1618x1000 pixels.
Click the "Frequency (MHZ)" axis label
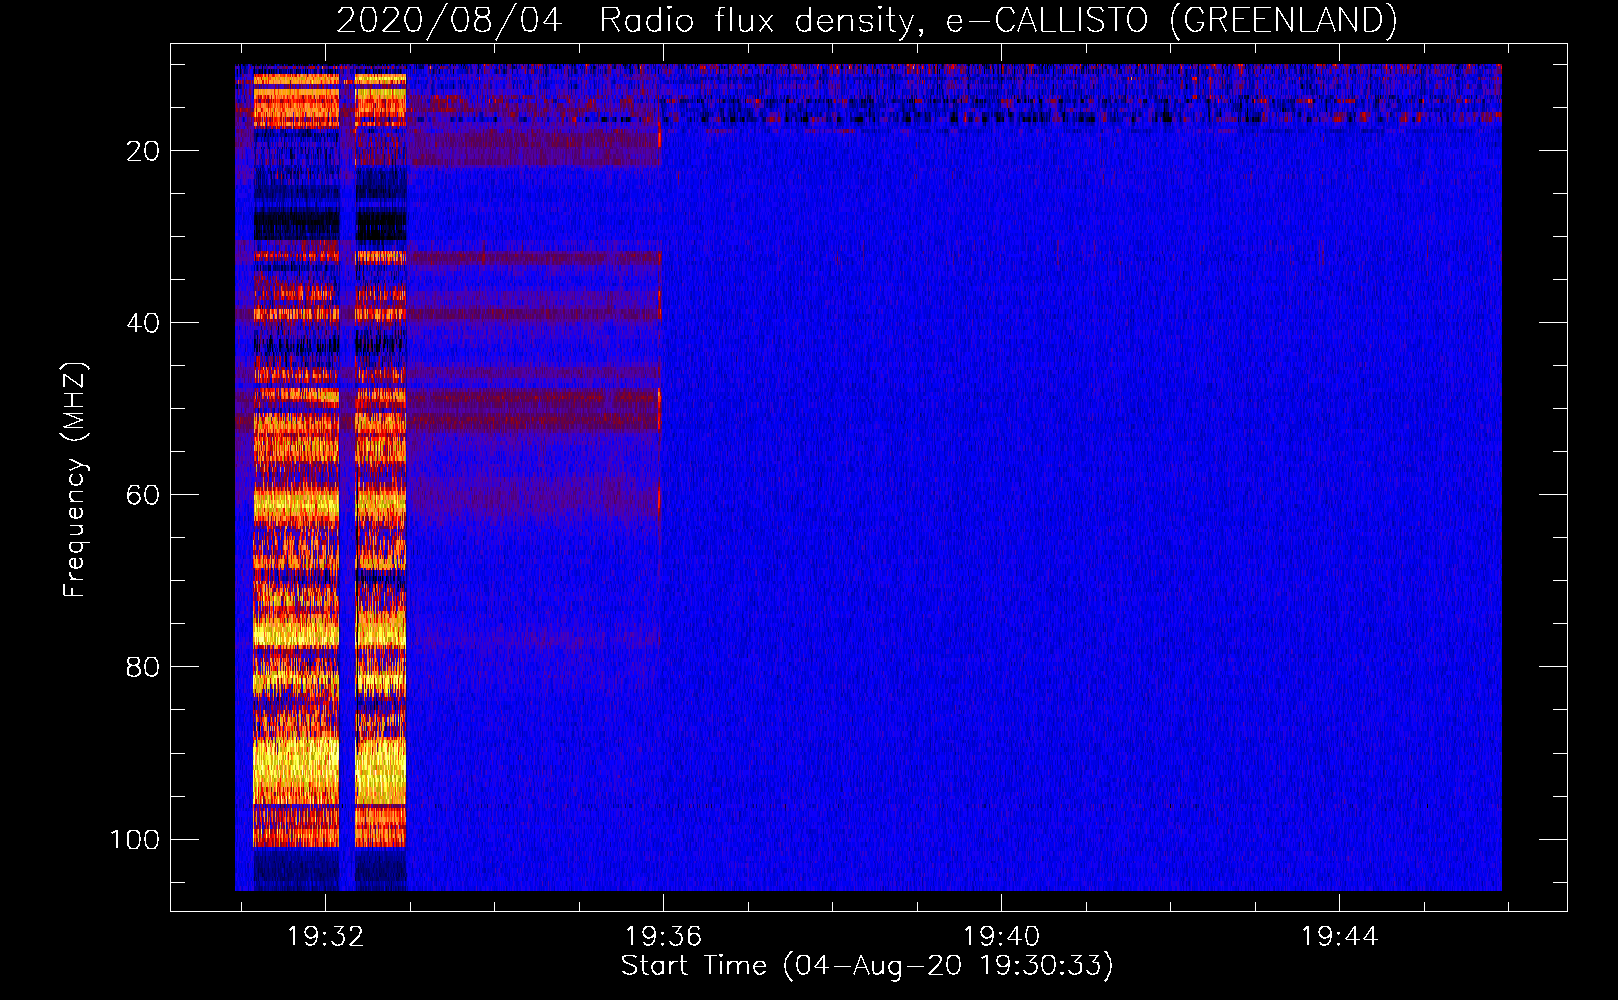(75, 480)
